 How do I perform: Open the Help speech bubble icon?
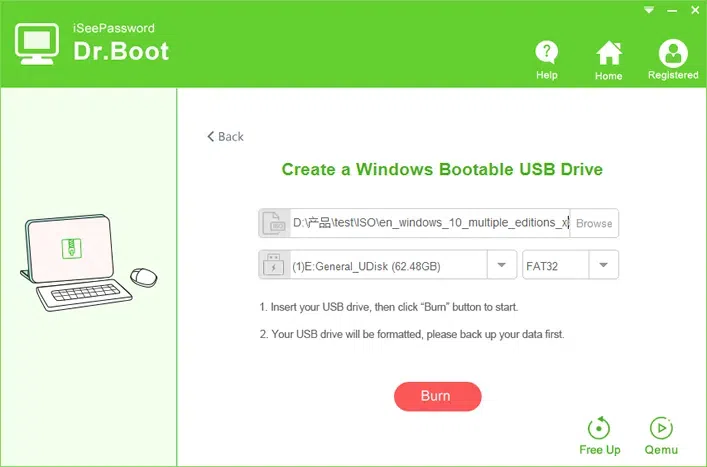546,53
